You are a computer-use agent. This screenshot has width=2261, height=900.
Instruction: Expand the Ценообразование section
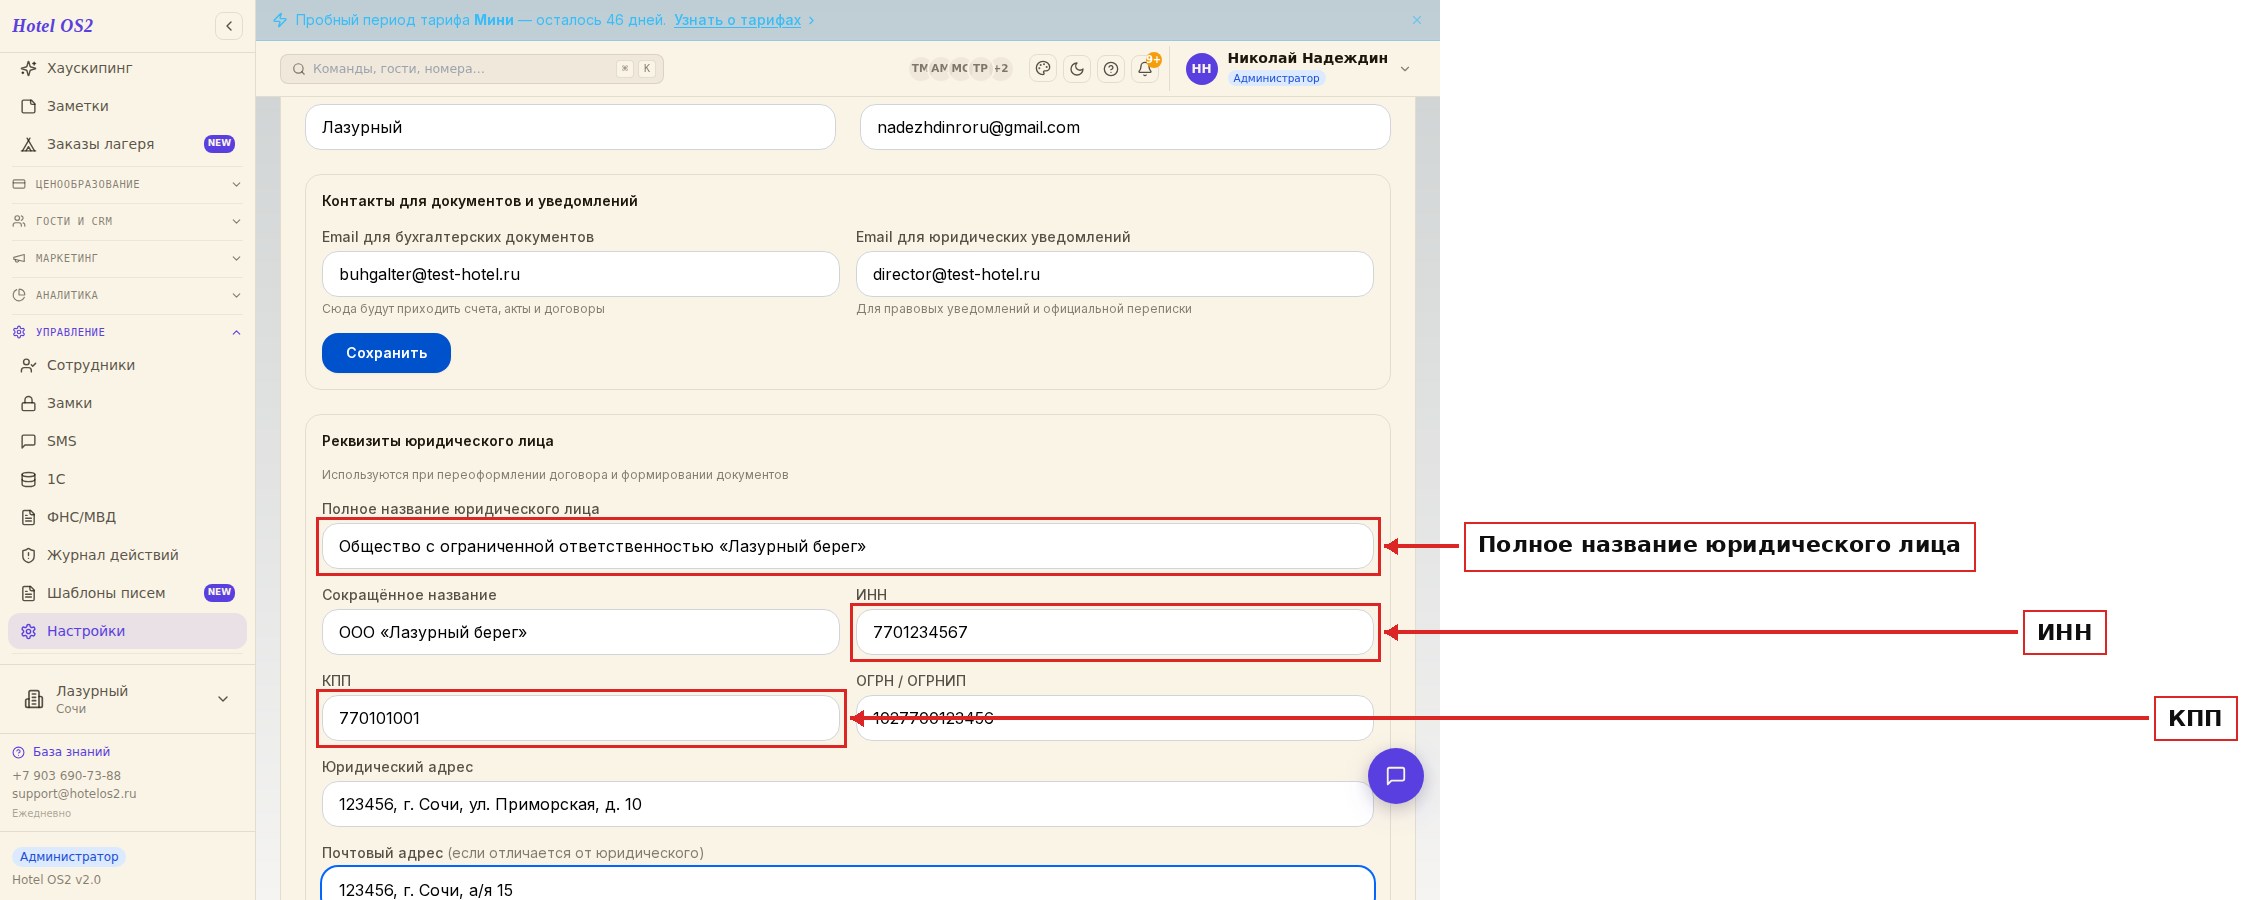point(127,184)
